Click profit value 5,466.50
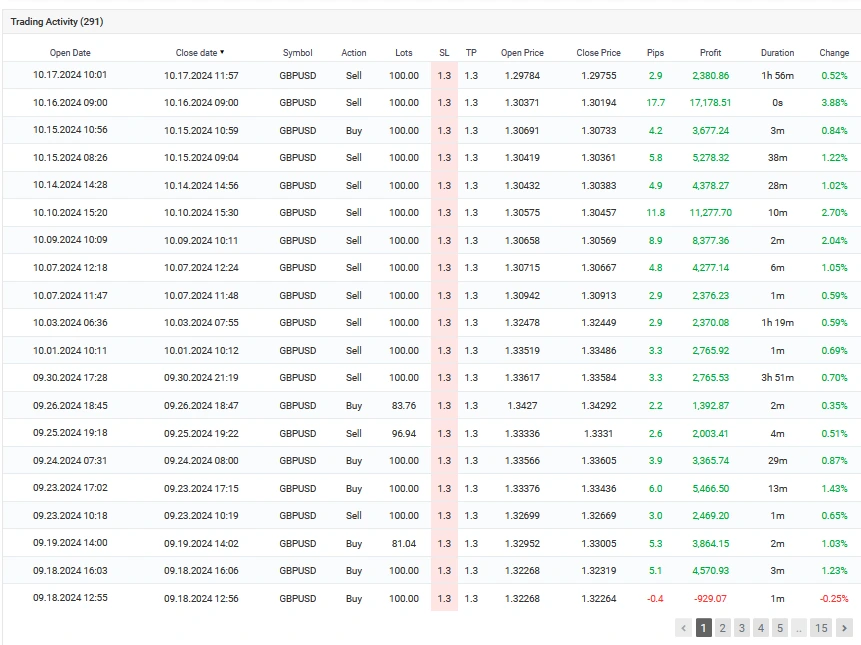861x645 pixels. coord(711,489)
